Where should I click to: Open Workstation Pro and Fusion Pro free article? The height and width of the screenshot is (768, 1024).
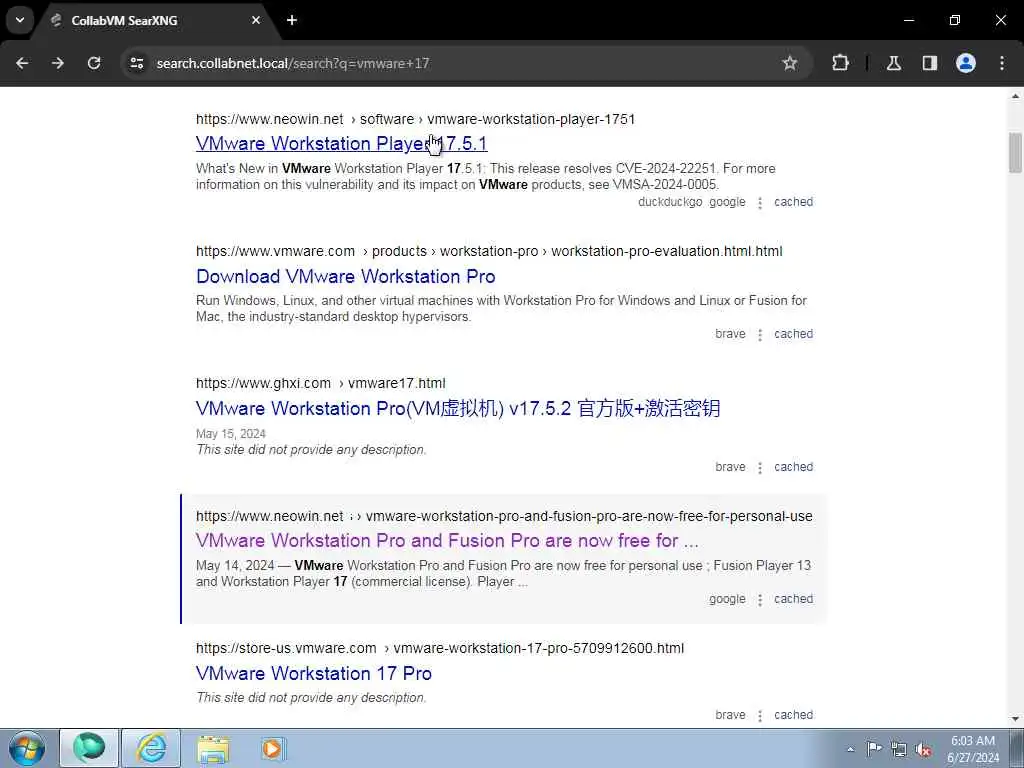click(447, 541)
